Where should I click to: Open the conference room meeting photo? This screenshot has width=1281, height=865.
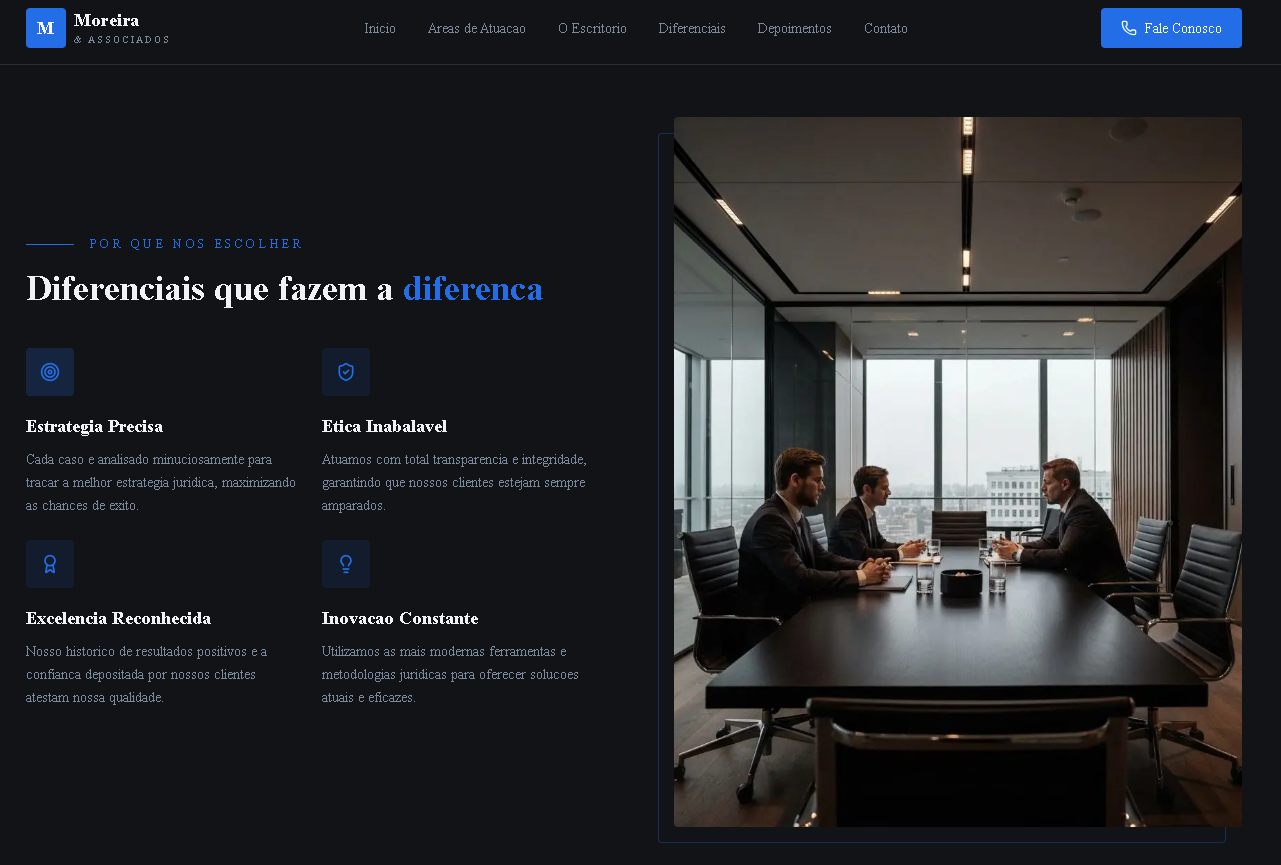(x=957, y=472)
